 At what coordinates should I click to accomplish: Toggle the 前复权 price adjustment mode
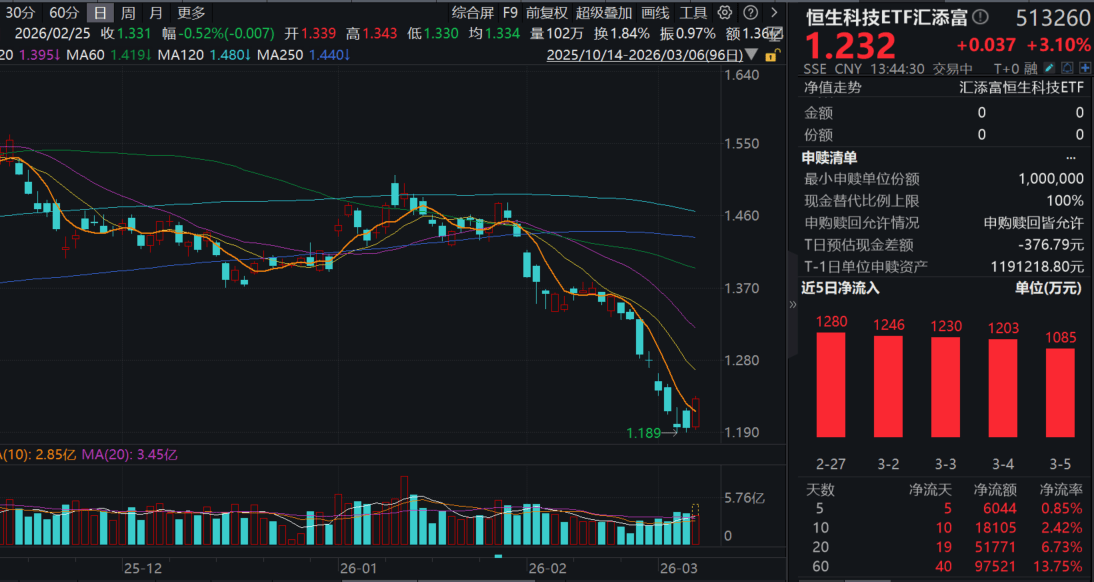click(546, 13)
